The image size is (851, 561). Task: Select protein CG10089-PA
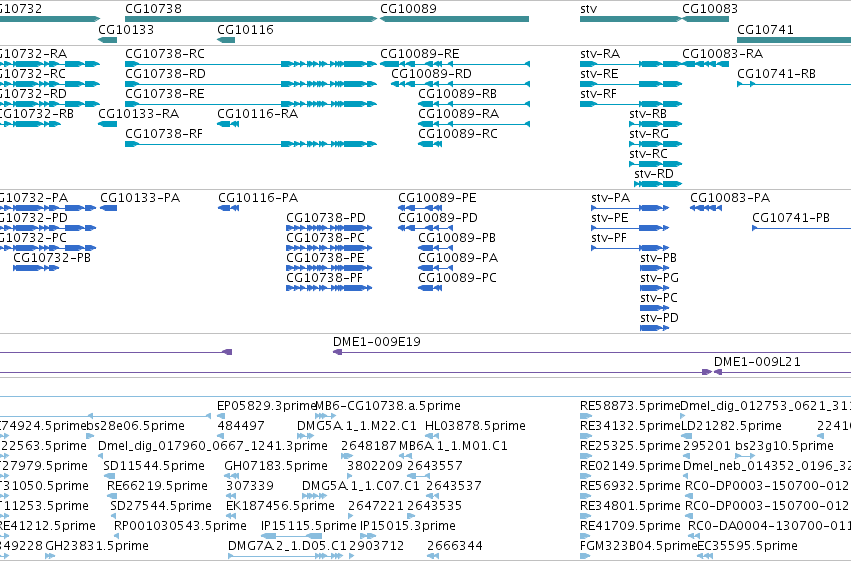click(x=436, y=269)
